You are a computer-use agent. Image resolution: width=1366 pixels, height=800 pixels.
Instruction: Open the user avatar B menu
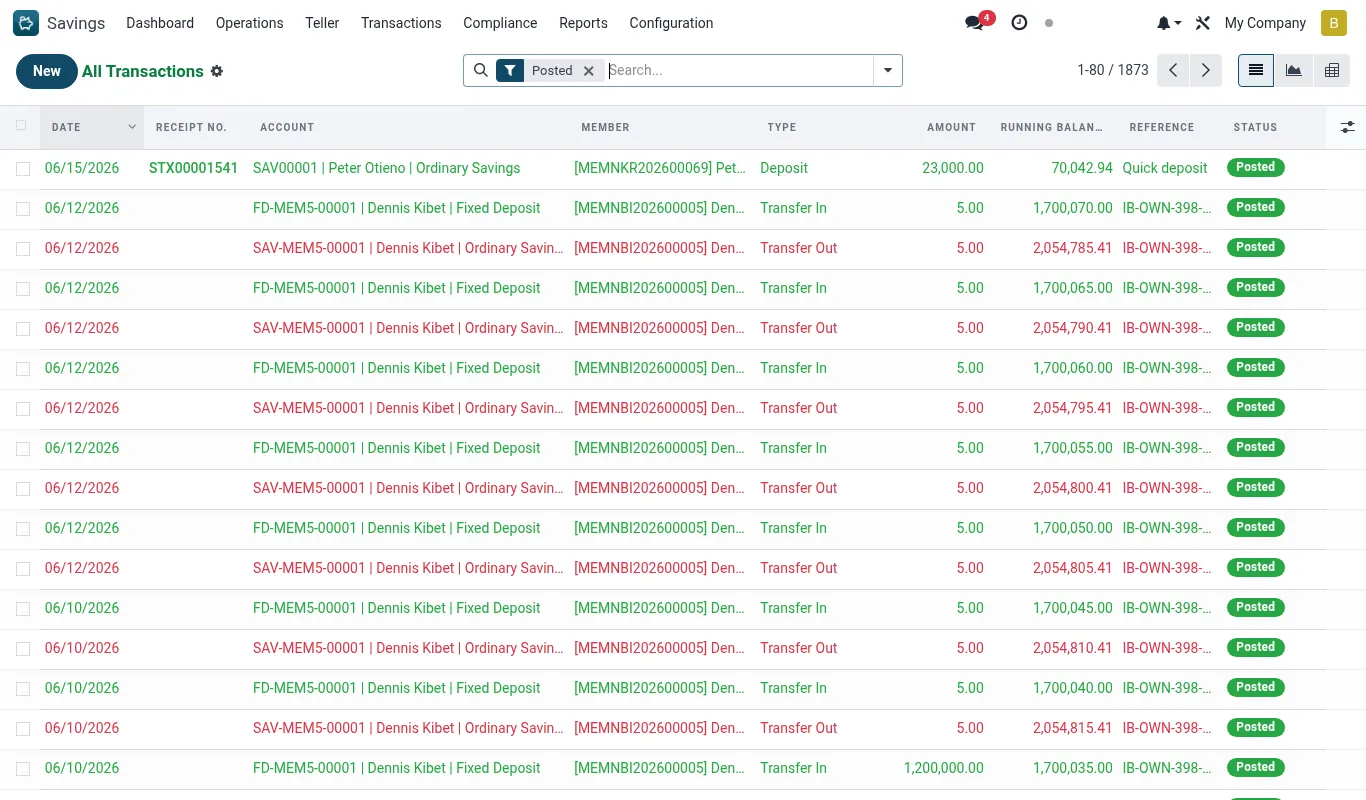tap(1334, 23)
